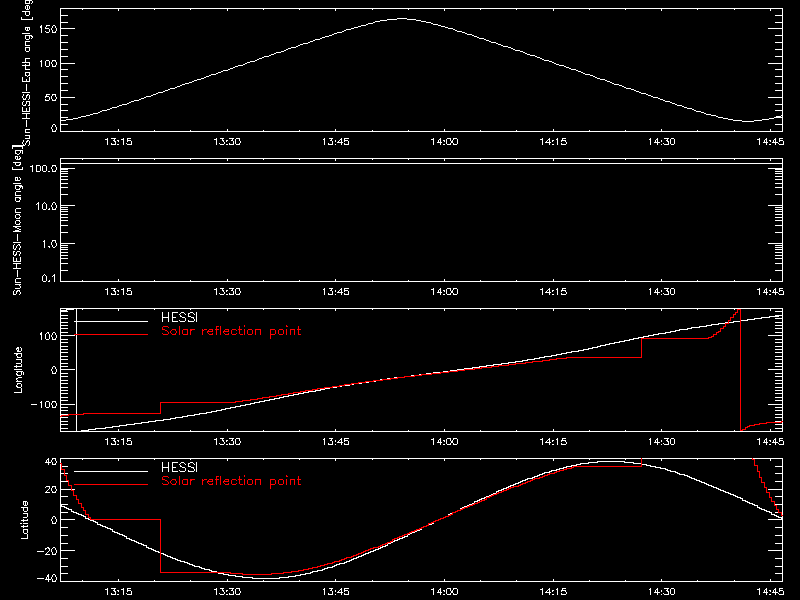Select HESSI legend label in Longitude plot

(179, 317)
